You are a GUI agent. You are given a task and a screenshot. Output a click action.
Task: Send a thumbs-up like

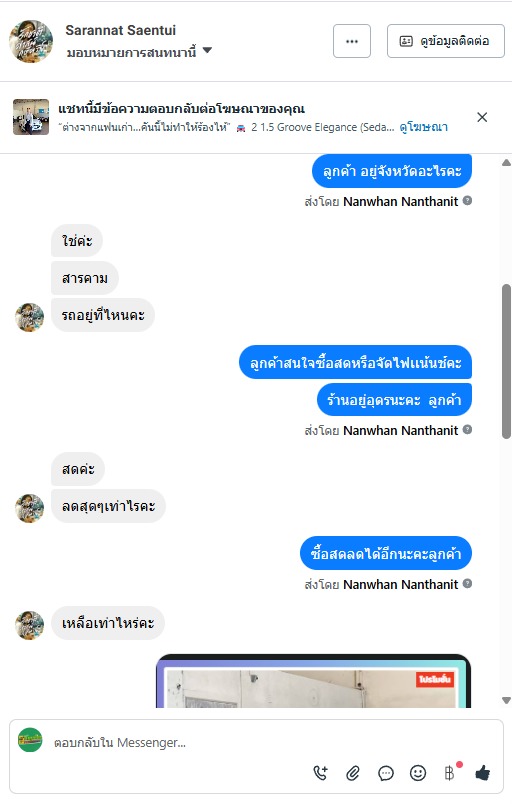[x=482, y=773]
